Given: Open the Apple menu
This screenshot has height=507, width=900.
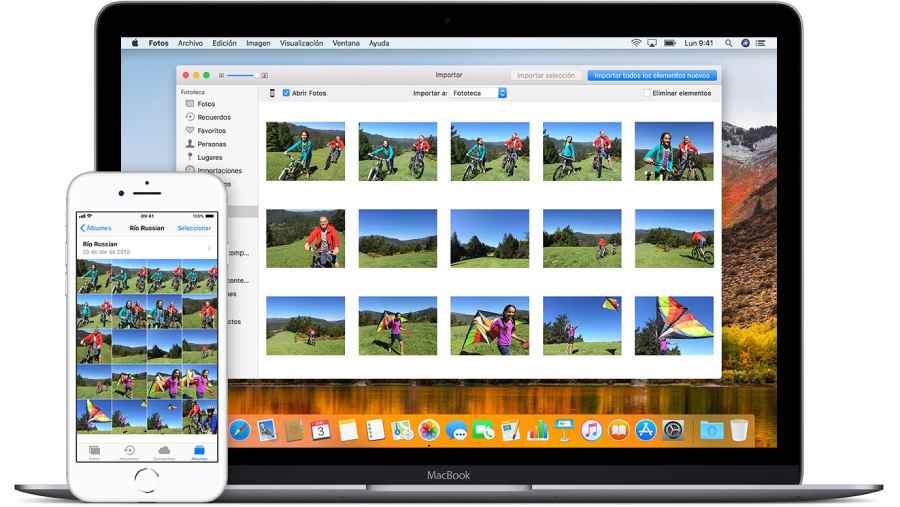Looking at the screenshot, I should tap(135, 43).
